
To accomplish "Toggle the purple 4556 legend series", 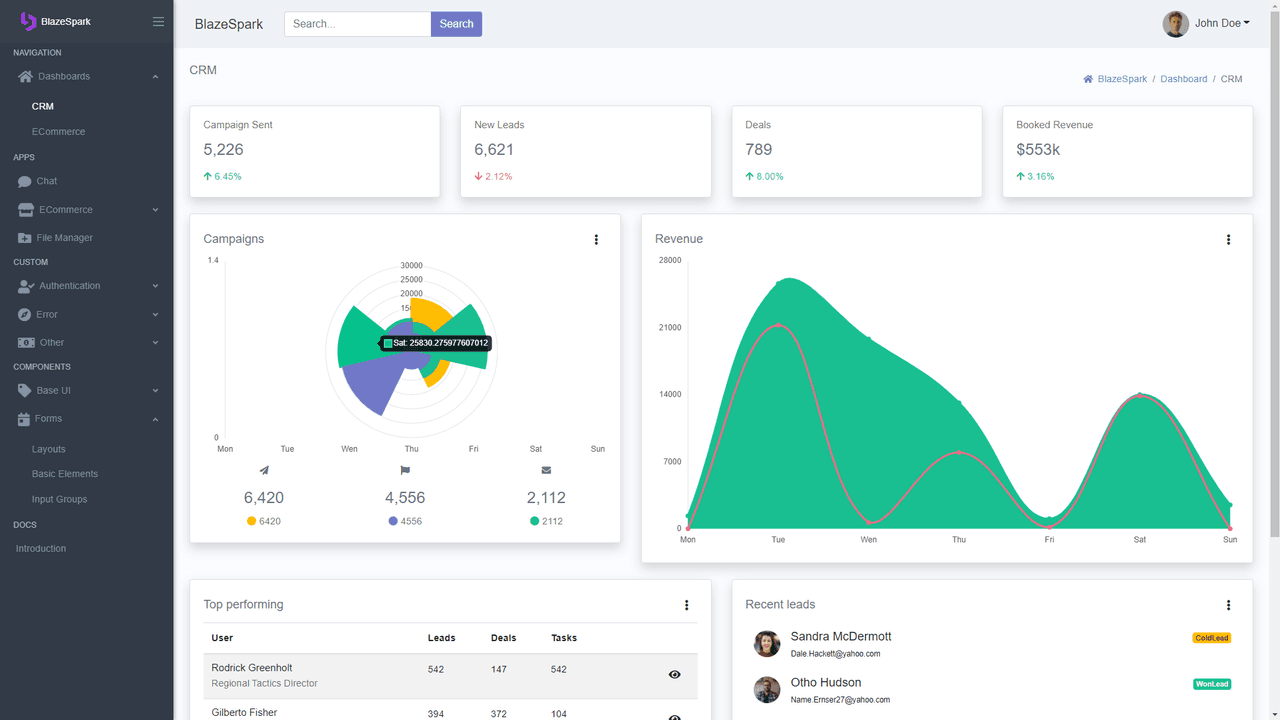I will coord(406,521).
